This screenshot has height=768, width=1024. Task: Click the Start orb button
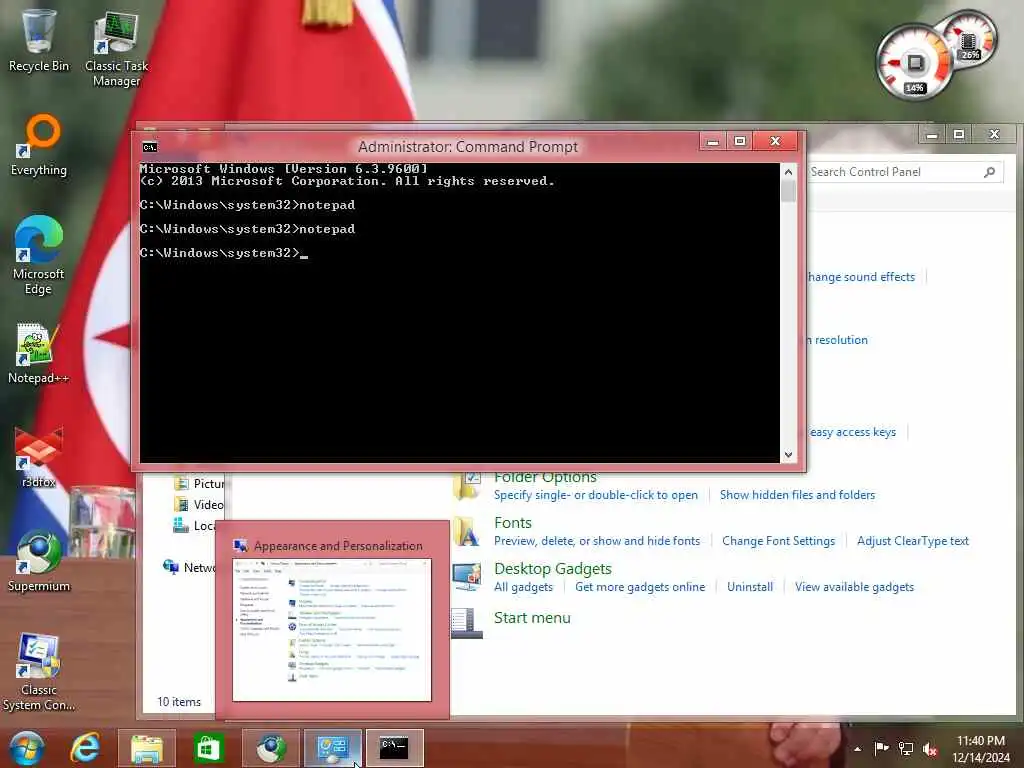tap(26, 748)
